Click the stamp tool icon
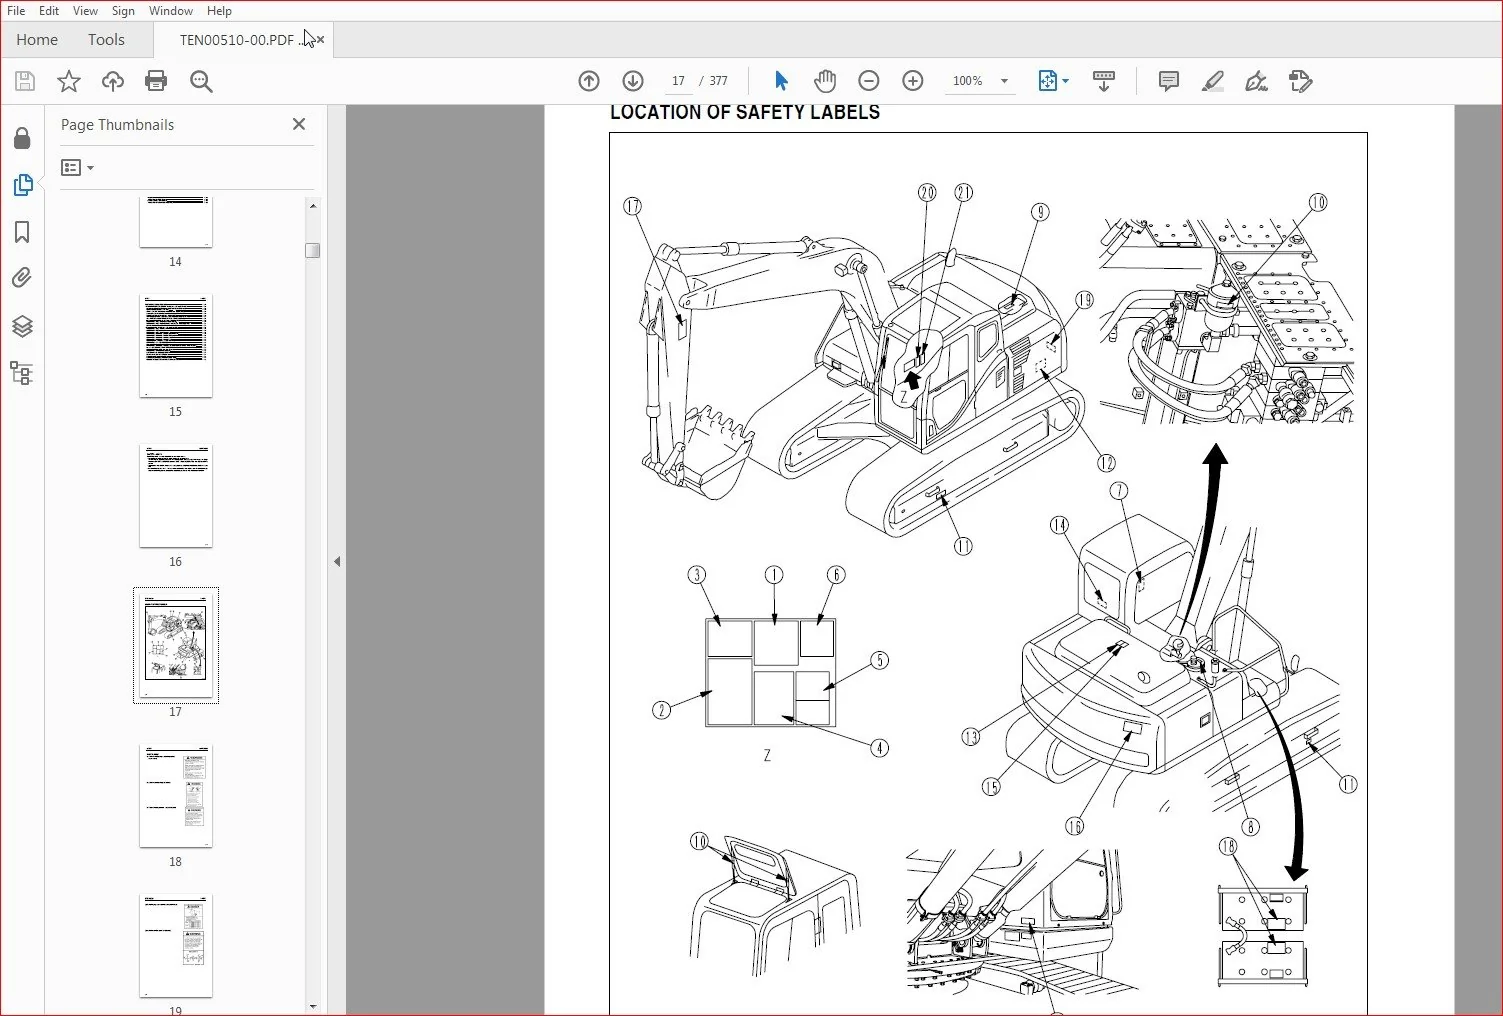This screenshot has width=1503, height=1016. [x=1300, y=81]
